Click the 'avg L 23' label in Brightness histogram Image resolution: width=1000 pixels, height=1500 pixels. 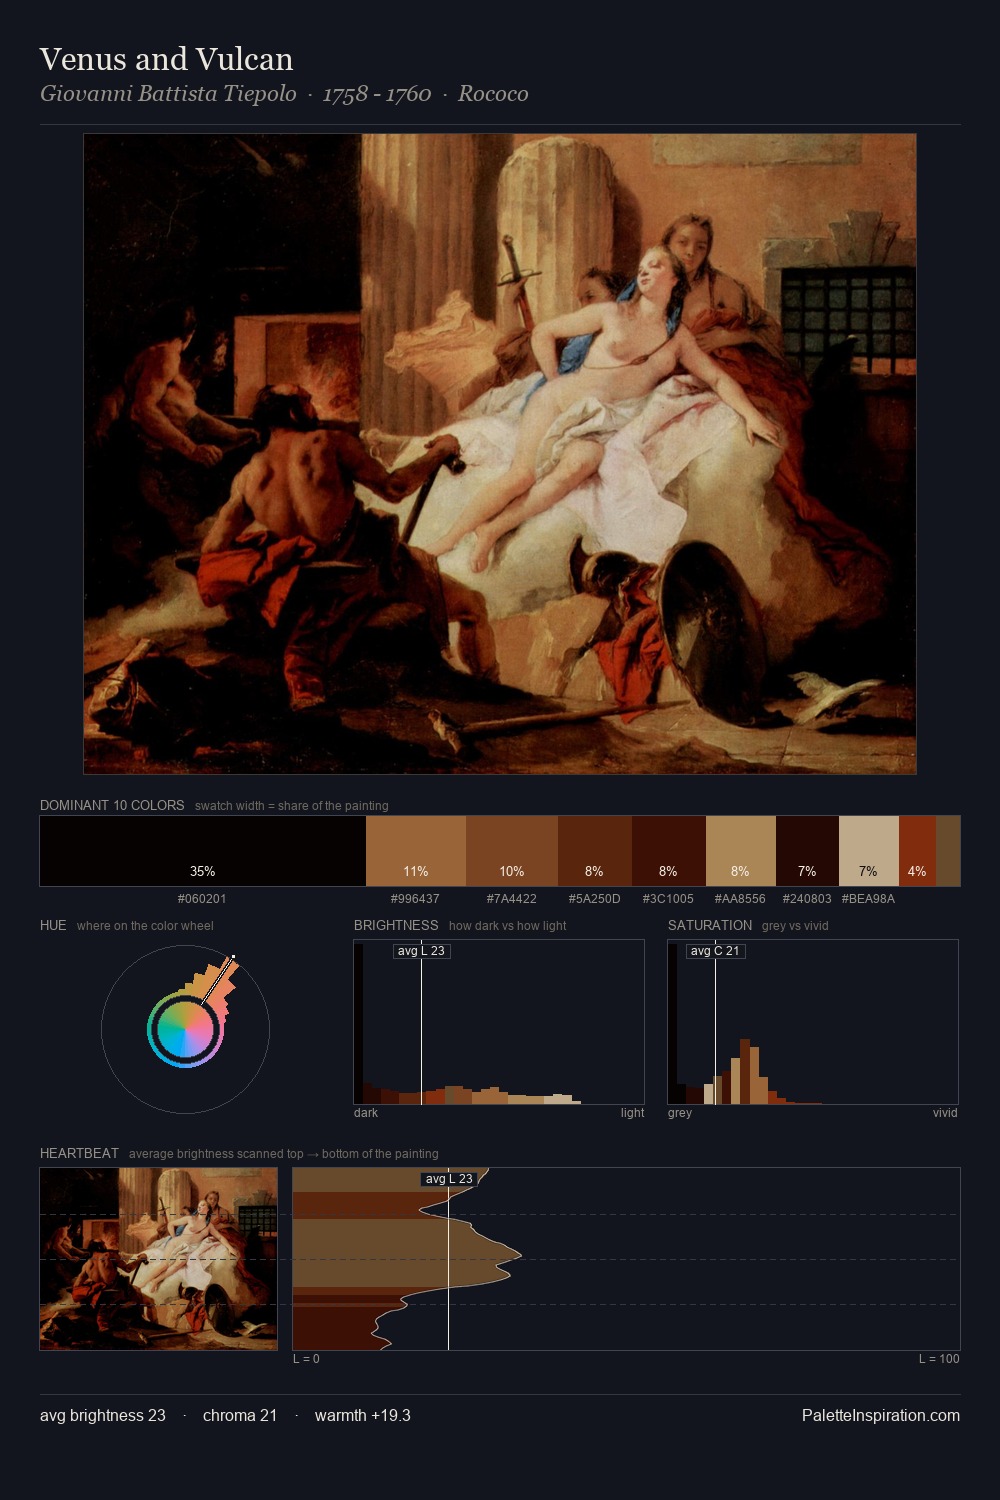pos(421,951)
